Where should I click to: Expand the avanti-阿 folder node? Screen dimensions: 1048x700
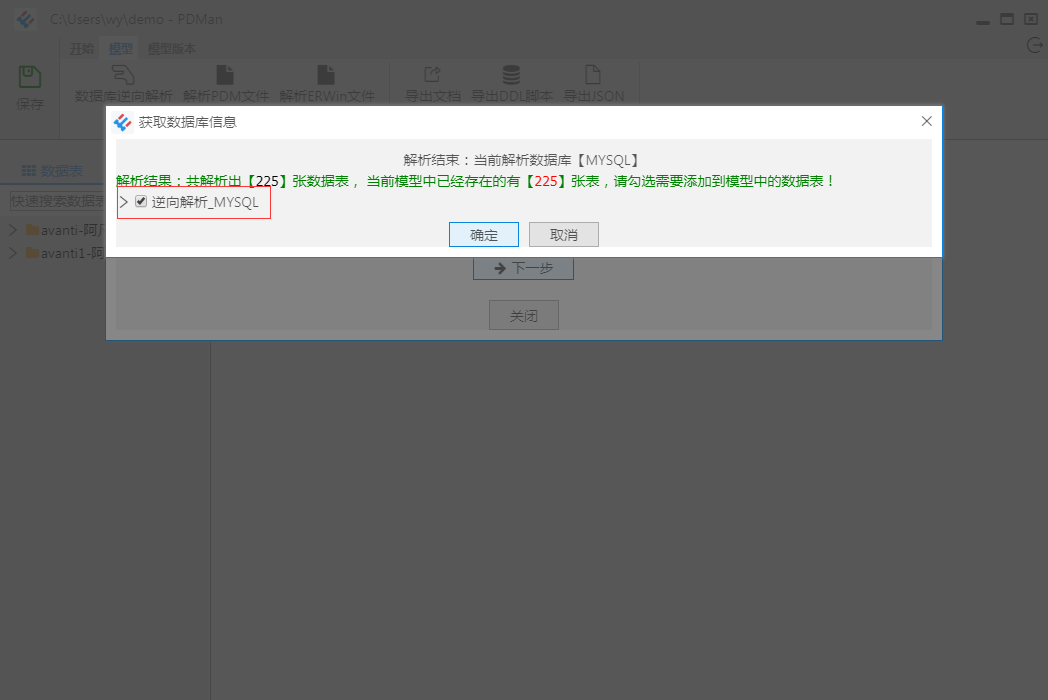(x=13, y=230)
